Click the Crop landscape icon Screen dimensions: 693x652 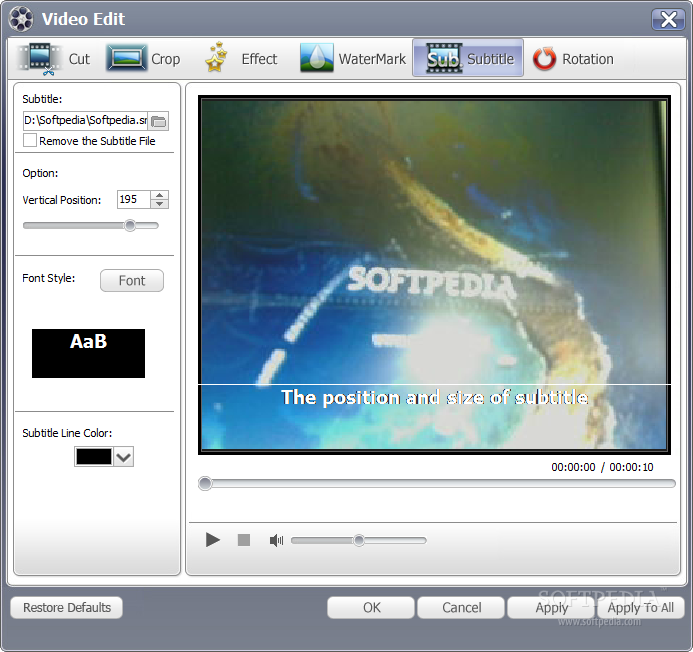point(126,58)
